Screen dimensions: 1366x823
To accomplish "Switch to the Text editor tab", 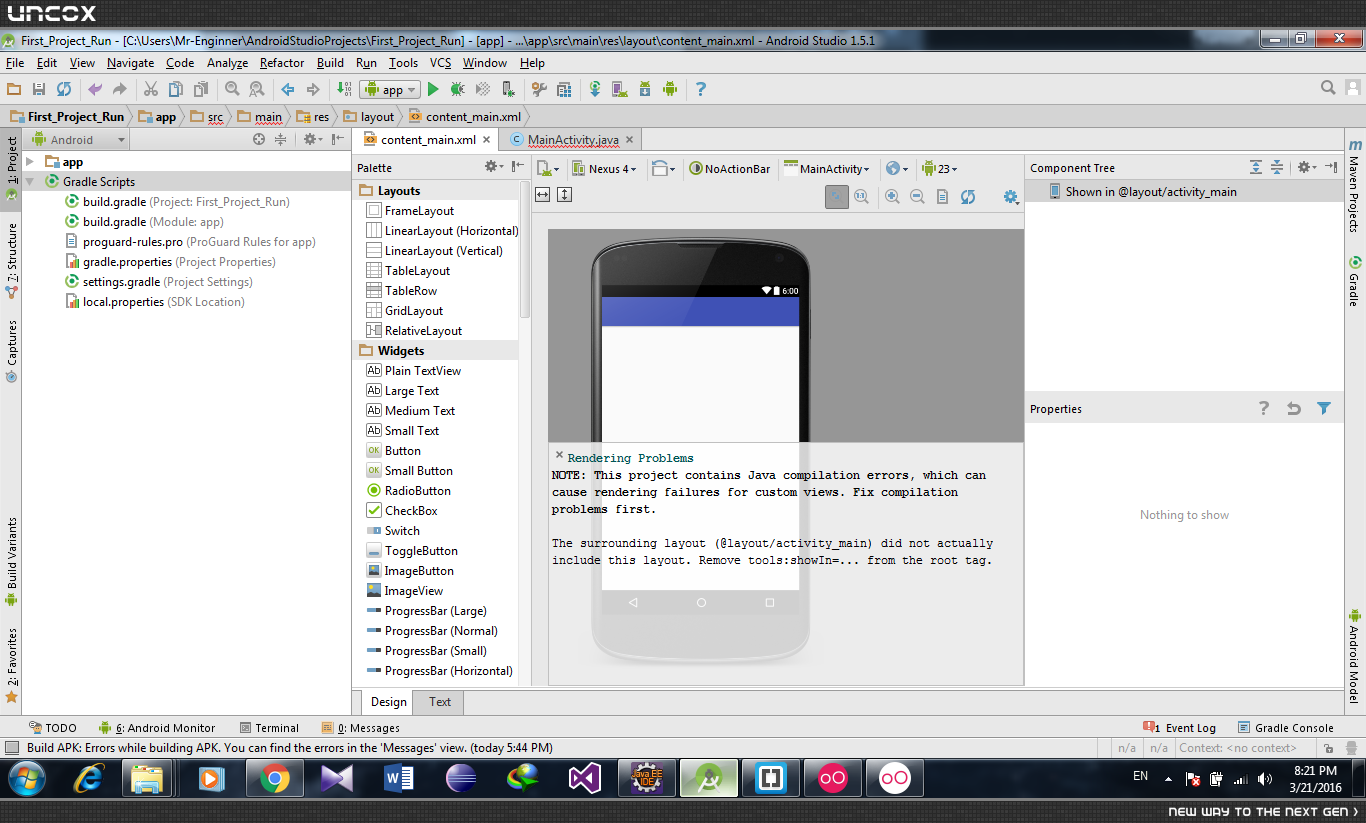I will pos(440,702).
